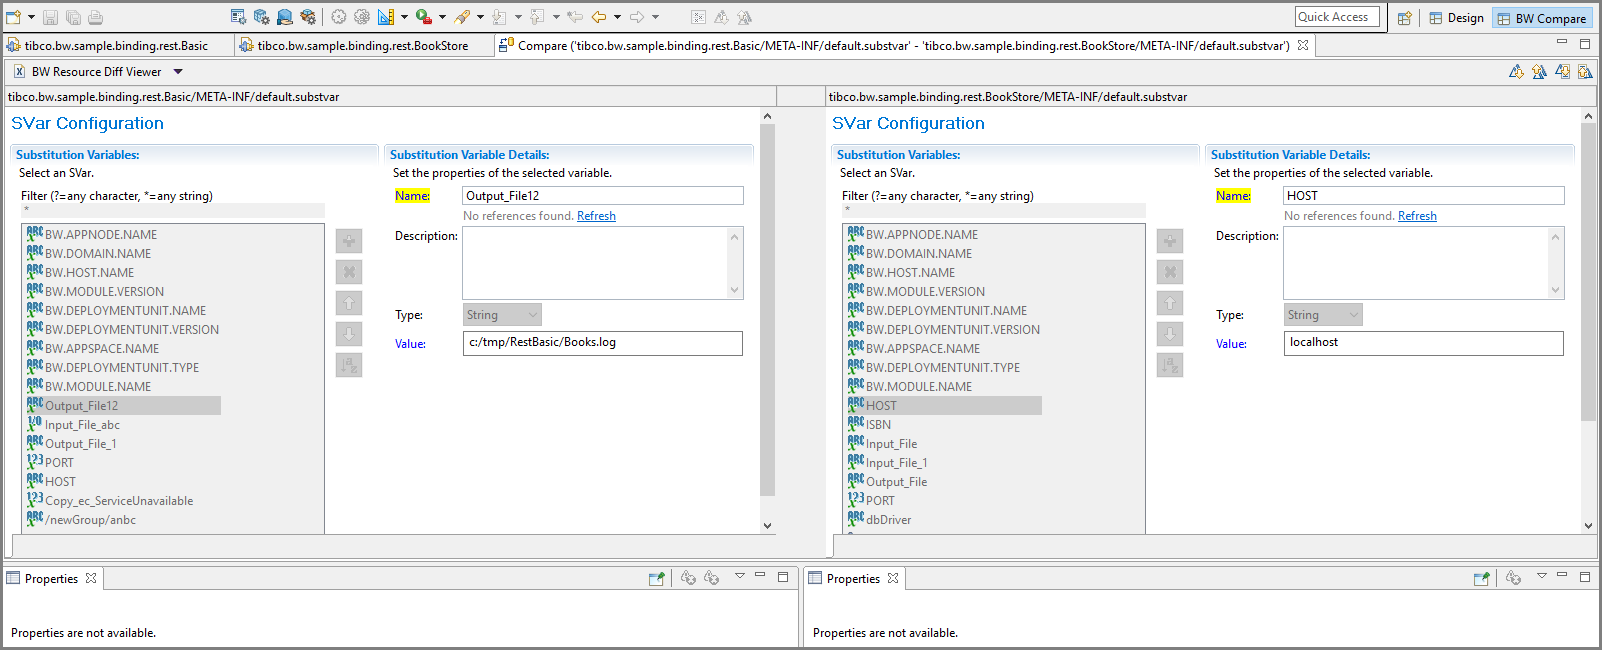Switch to the Design perspective
Image resolution: width=1602 pixels, height=650 pixels.
click(x=1456, y=18)
